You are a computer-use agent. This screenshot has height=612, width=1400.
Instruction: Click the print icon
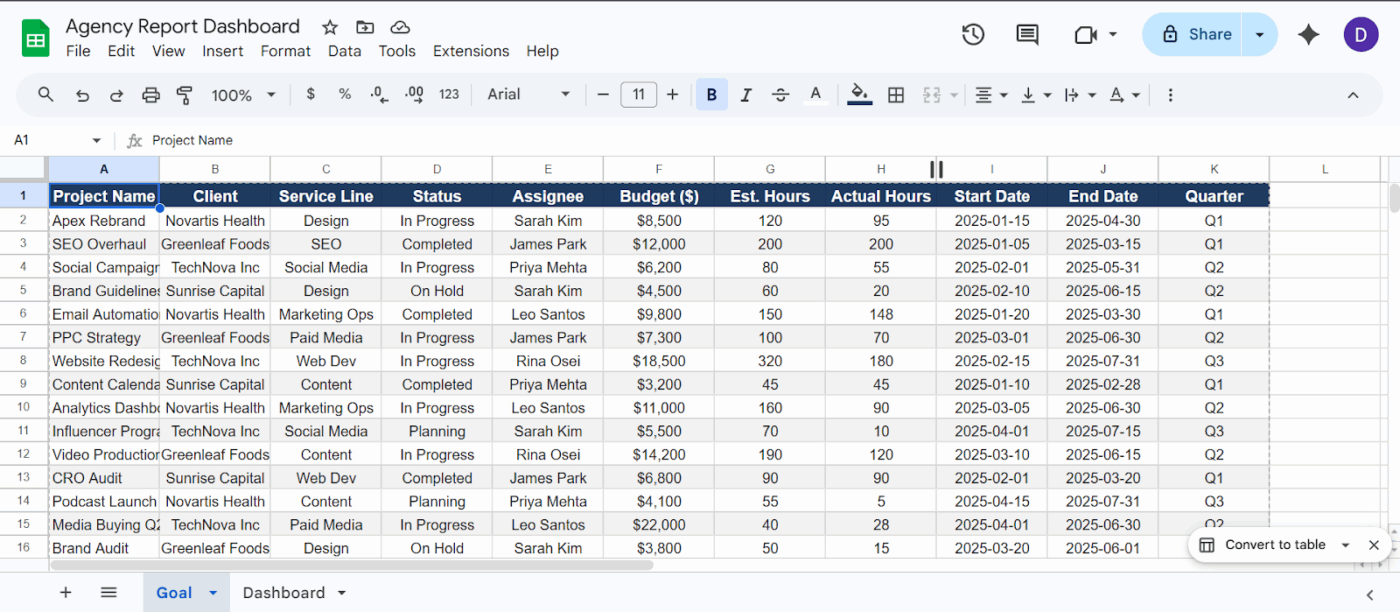151,95
